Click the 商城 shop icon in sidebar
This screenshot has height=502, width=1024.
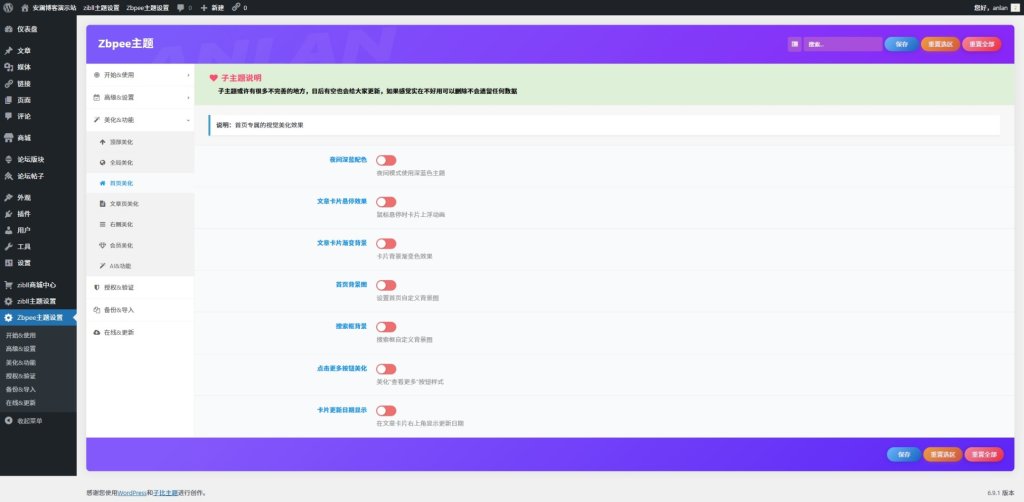click(9, 137)
